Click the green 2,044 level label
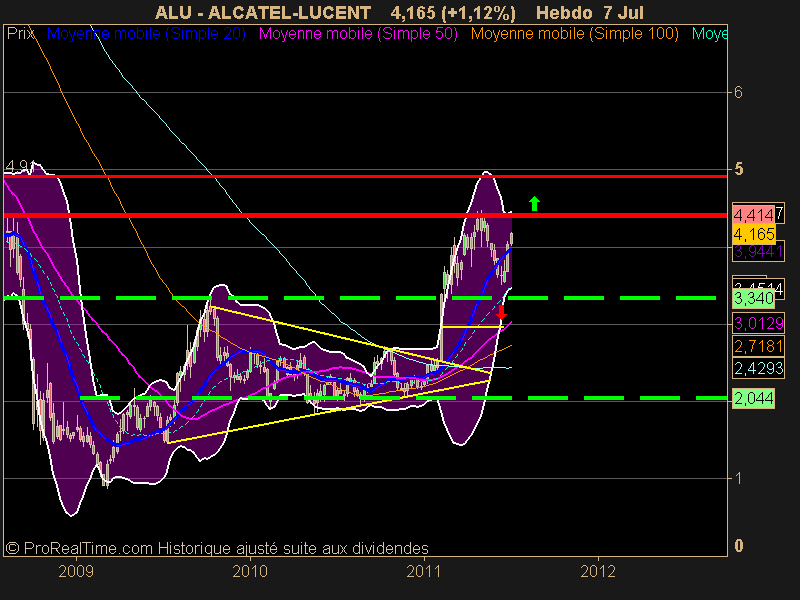Screen dimensions: 800x600 [754, 398]
